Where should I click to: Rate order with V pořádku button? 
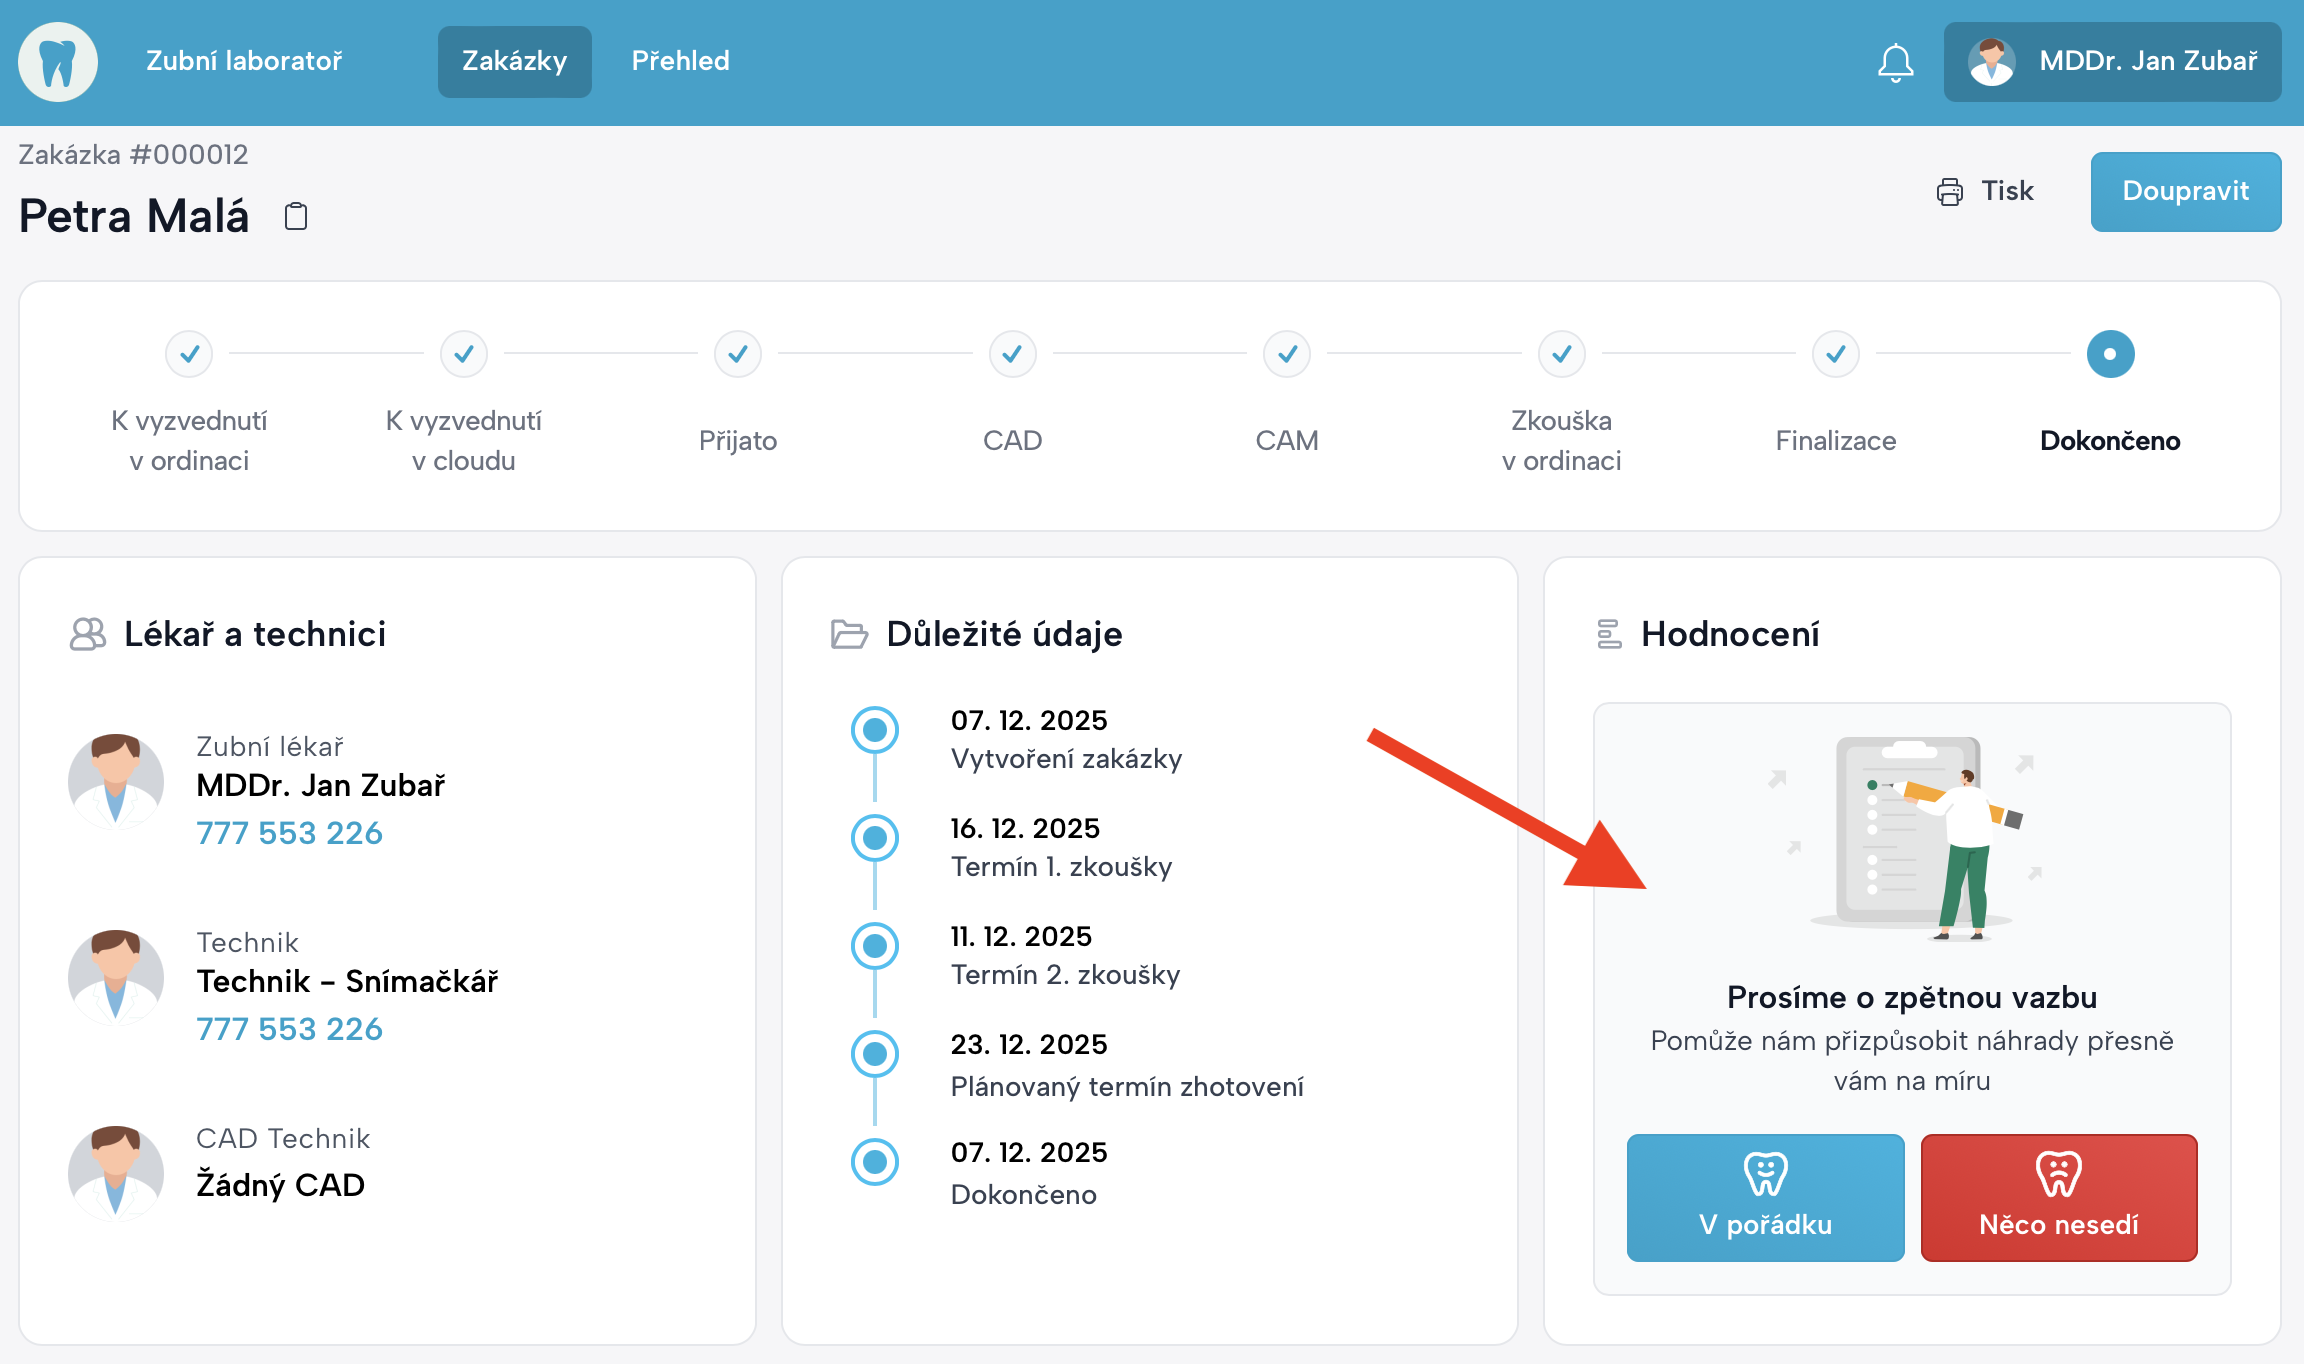pyautogui.click(x=1765, y=1197)
